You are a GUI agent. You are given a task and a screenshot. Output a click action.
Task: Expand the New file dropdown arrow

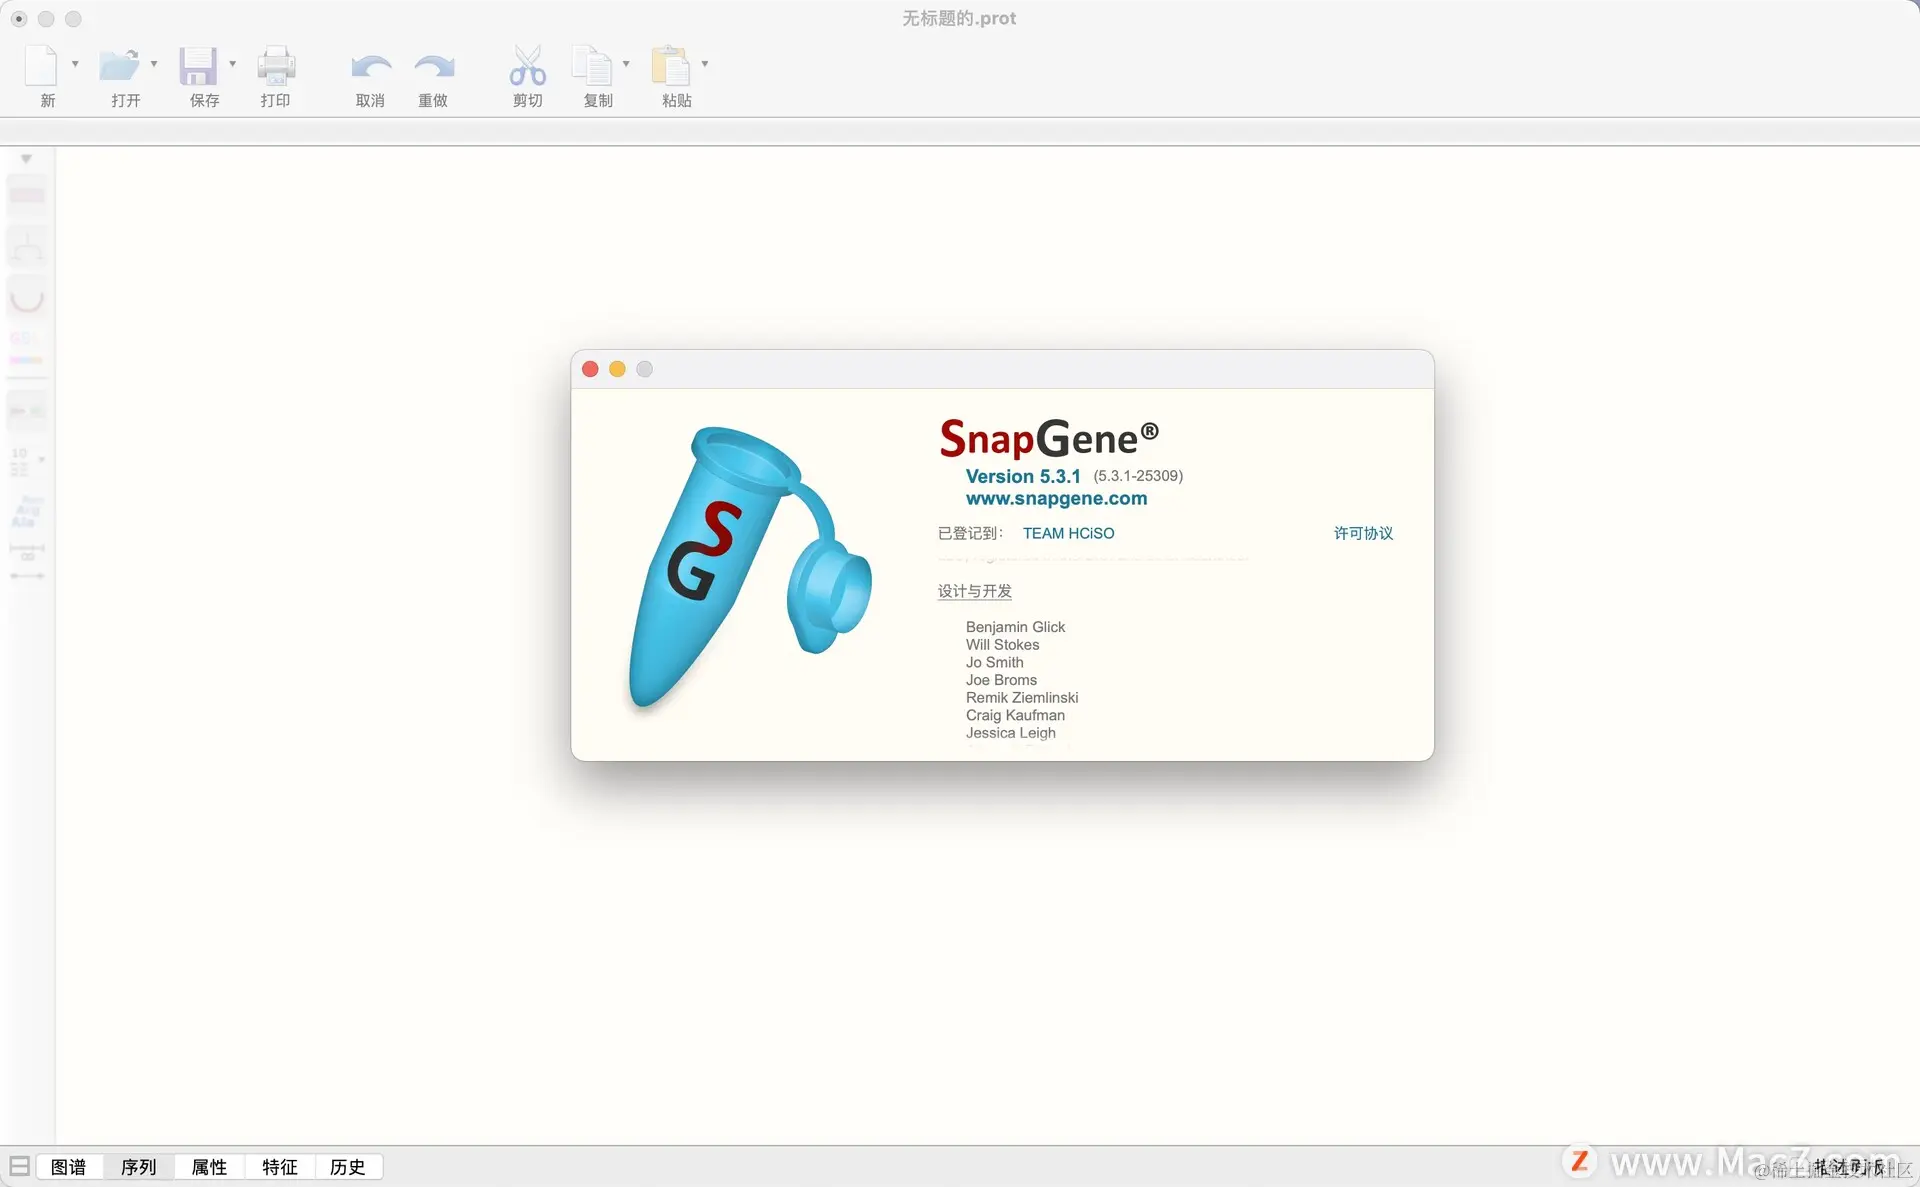tap(75, 64)
